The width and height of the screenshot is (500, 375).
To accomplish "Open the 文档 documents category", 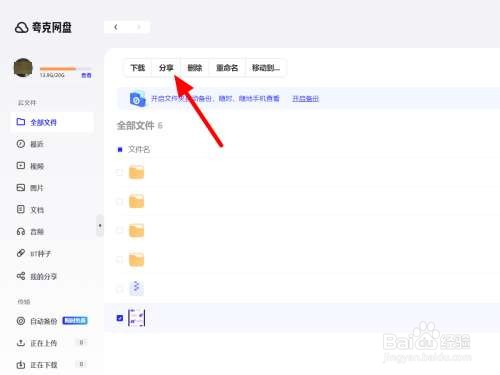I will pos(30,210).
